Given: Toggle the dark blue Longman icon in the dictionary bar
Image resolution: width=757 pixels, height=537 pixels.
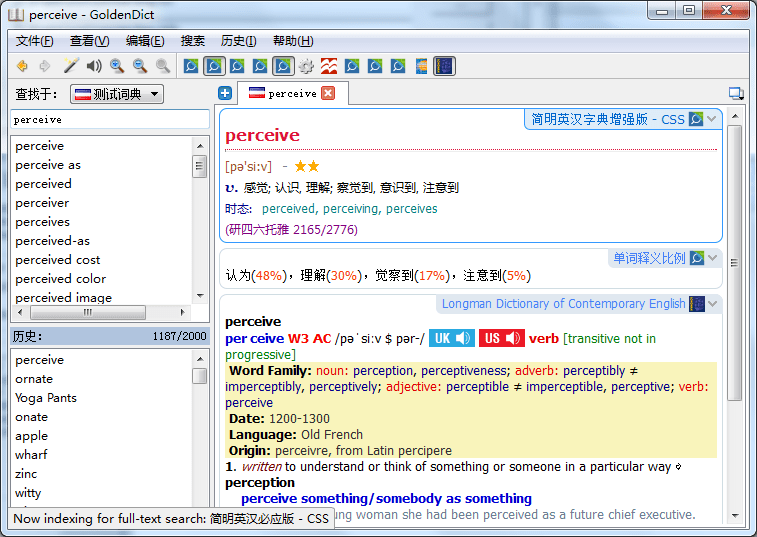Looking at the screenshot, I should click(x=444, y=66).
